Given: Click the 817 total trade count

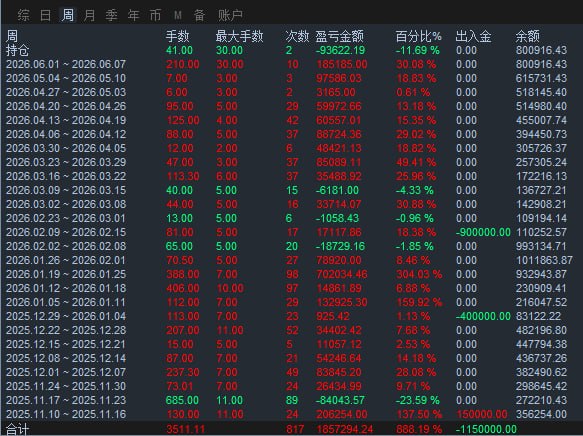Looking at the screenshot, I should [x=295, y=429].
